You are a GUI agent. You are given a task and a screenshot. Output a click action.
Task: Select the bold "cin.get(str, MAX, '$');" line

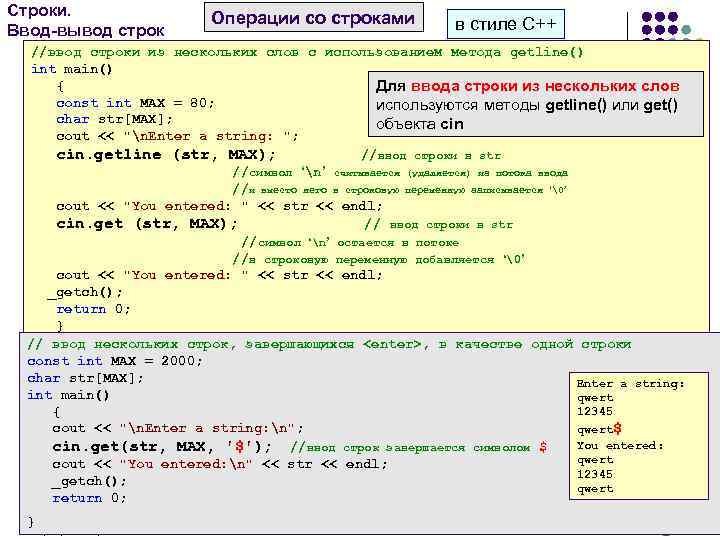162,446
